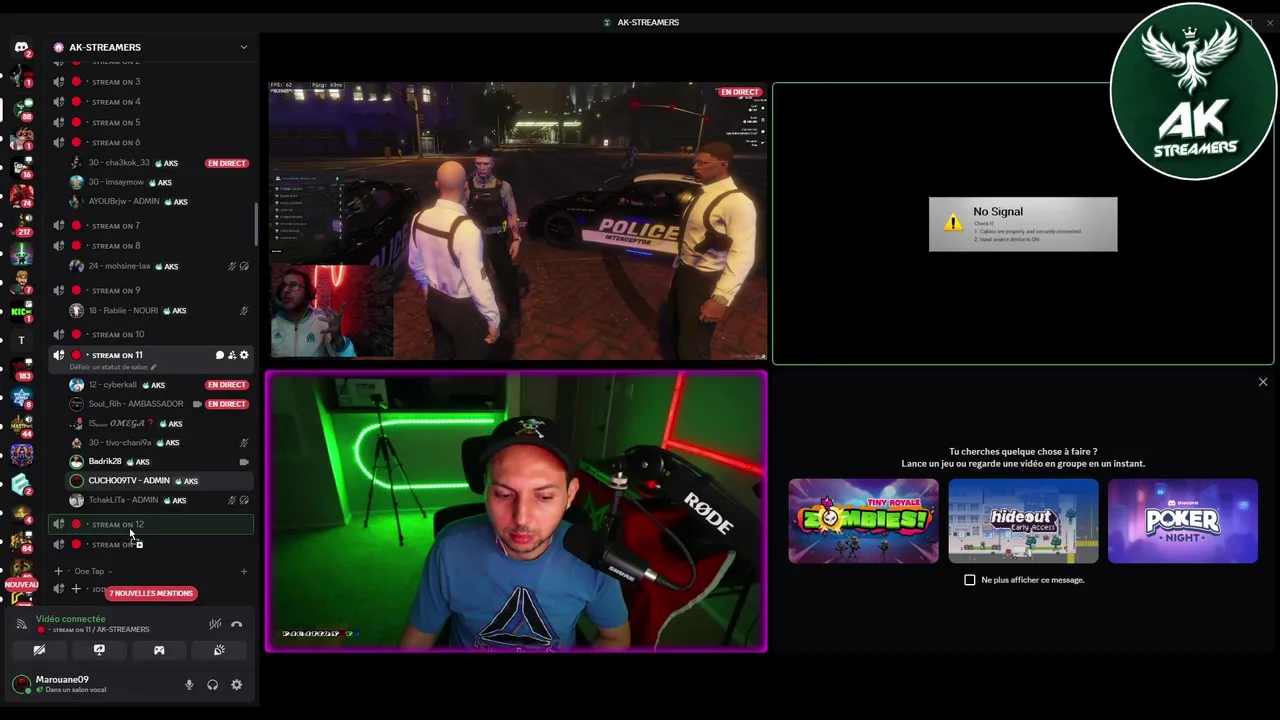Image resolution: width=1280 pixels, height=720 pixels.
Task: Launch Tiny Royale Zombies activity
Action: (x=863, y=521)
